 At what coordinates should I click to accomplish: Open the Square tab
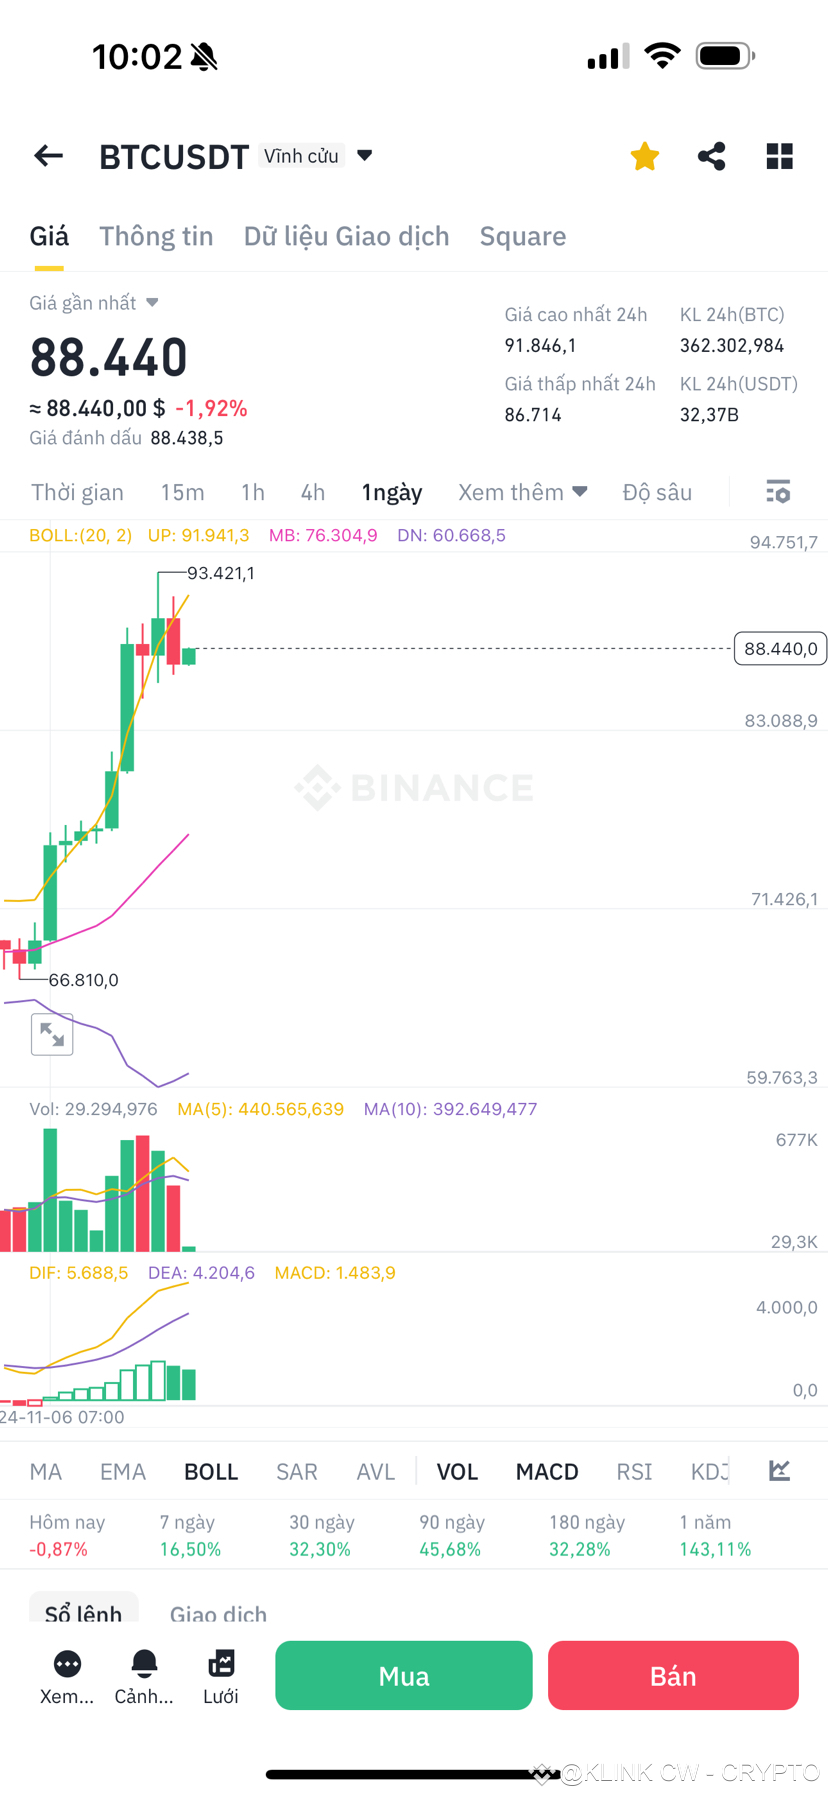(523, 236)
